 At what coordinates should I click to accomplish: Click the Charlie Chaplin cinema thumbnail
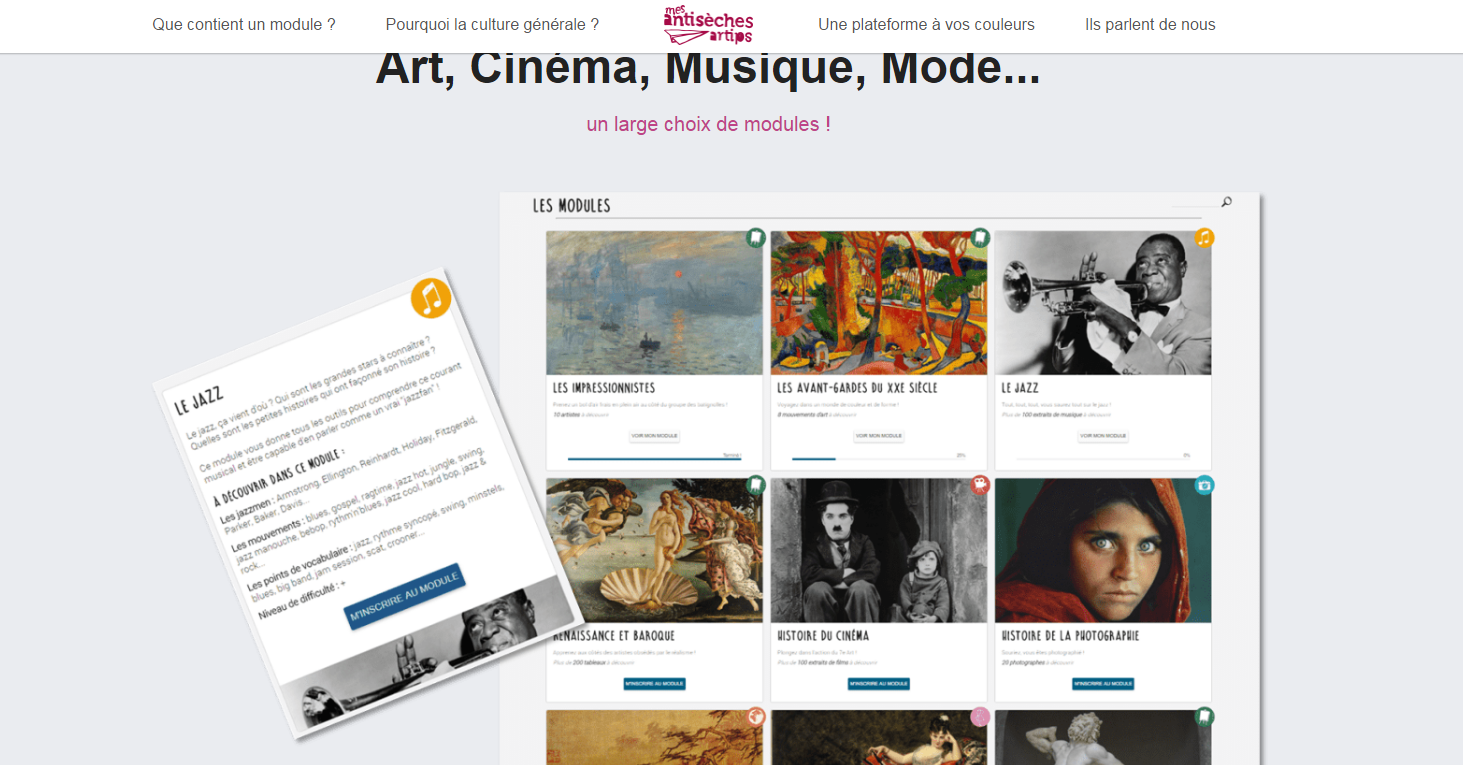tap(879, 551)
